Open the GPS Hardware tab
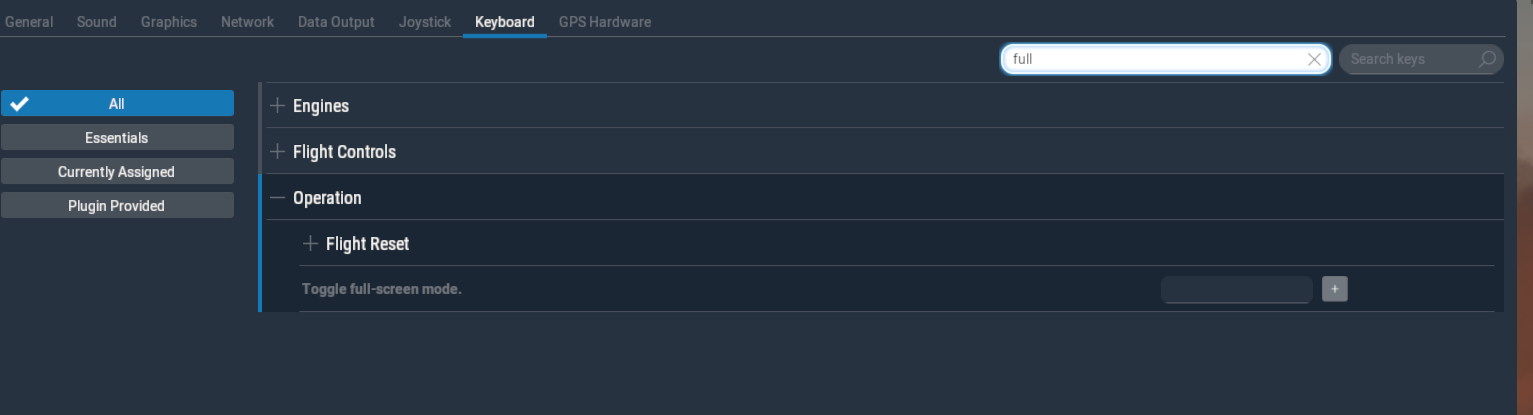The image size is (1533, 415). 604,21
